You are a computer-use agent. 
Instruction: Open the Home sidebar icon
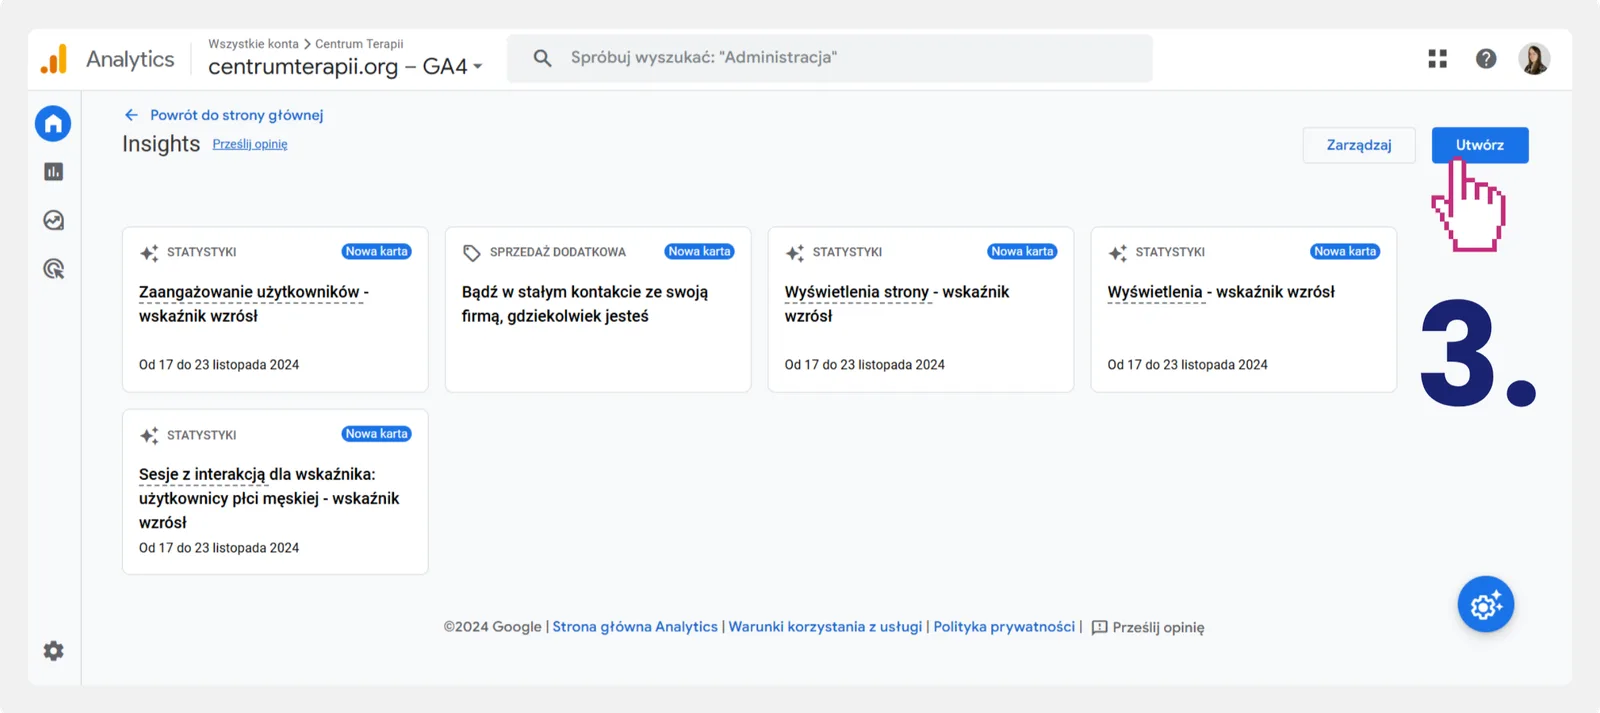coord(53,123)
